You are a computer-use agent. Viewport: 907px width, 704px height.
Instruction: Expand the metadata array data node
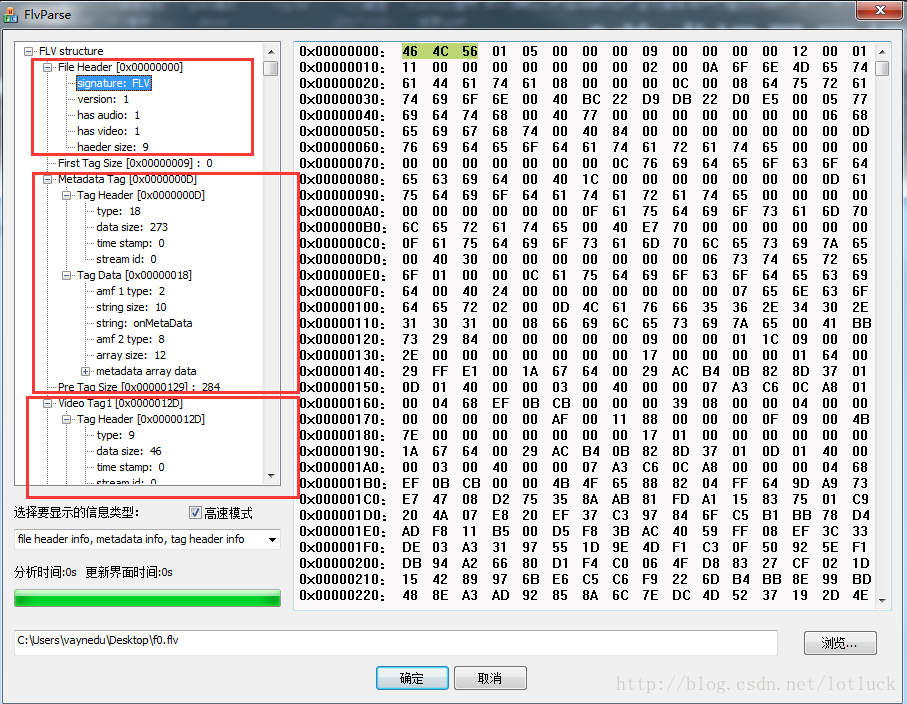[x=86, y=371]
